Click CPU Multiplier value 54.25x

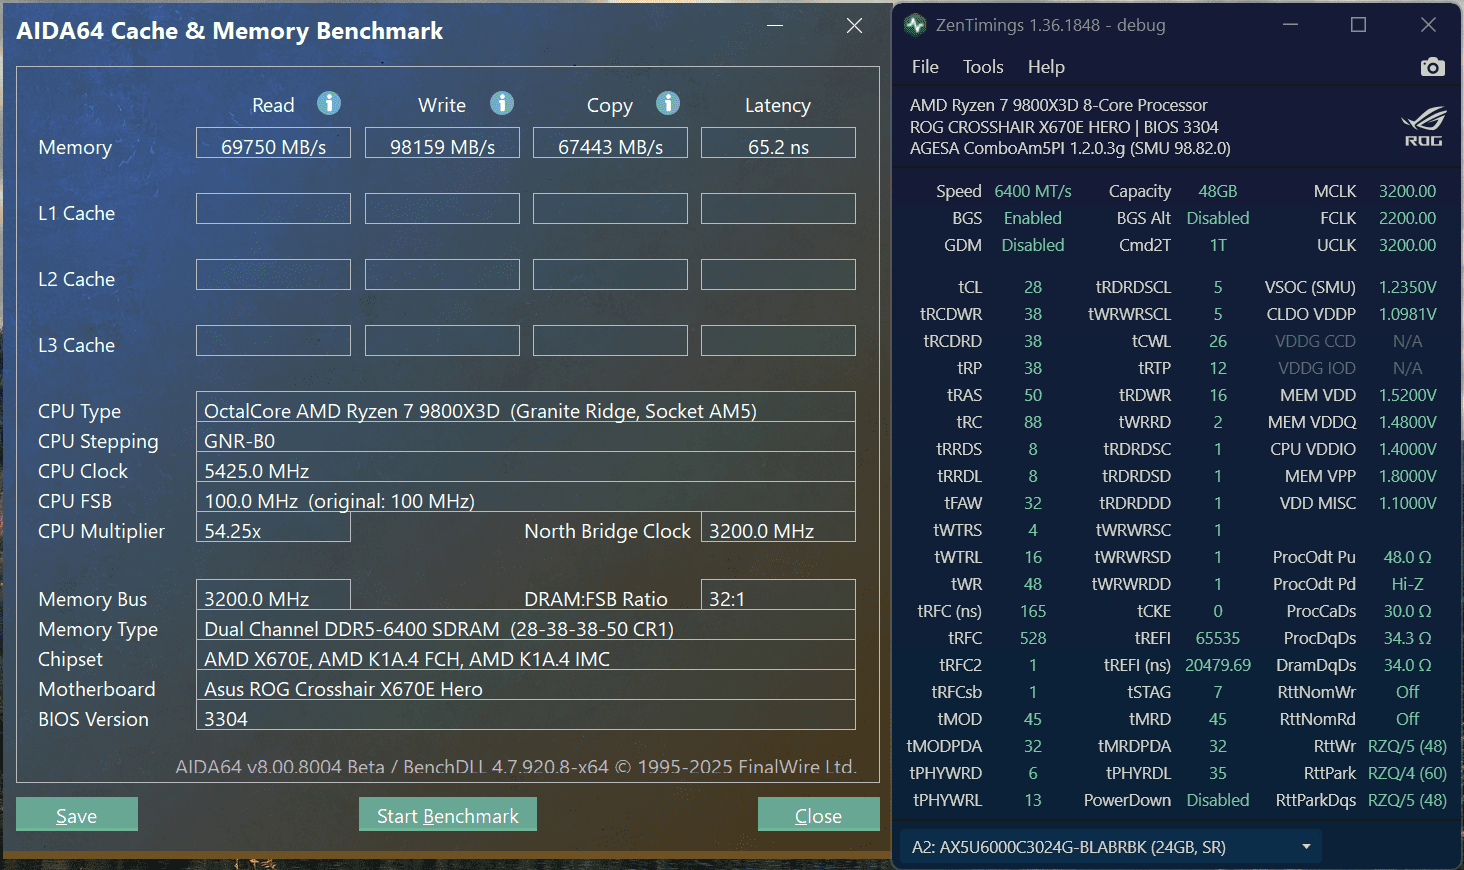click(x=273, y=527)
